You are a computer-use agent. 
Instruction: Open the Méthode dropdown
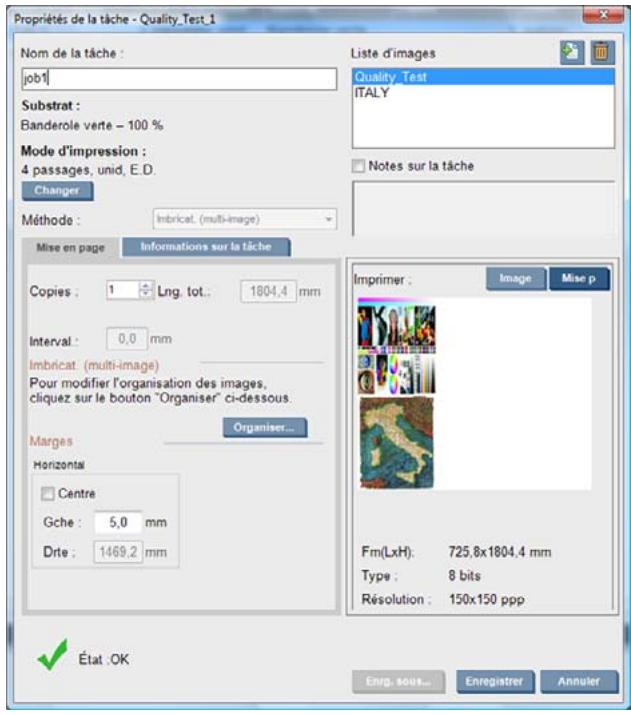tap(245, 219)
